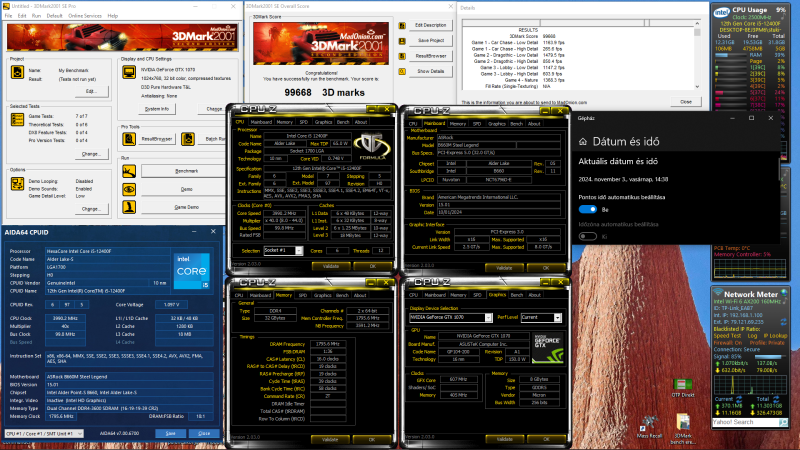
Task: Click the Yahoo! Search input field
Action: click(x=745, y=422)
